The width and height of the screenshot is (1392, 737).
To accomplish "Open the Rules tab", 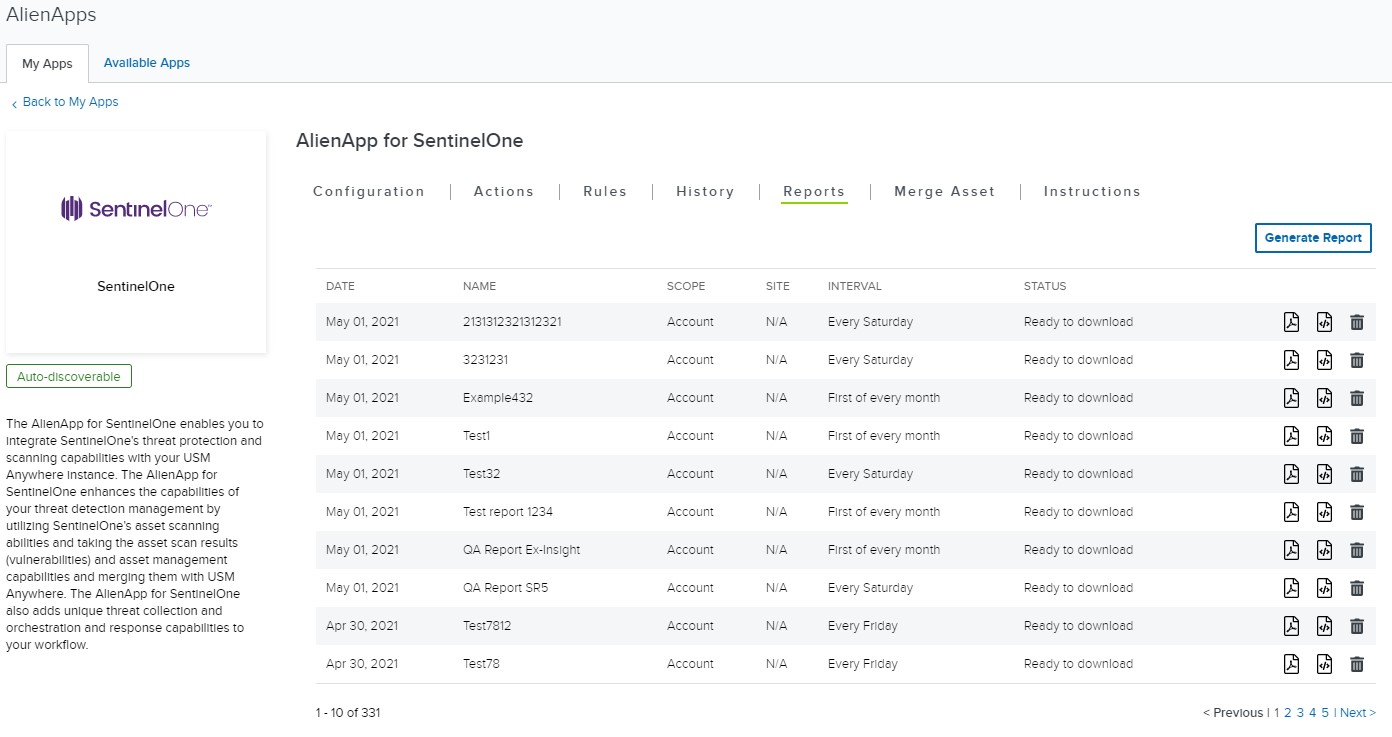I will (605, 191).
